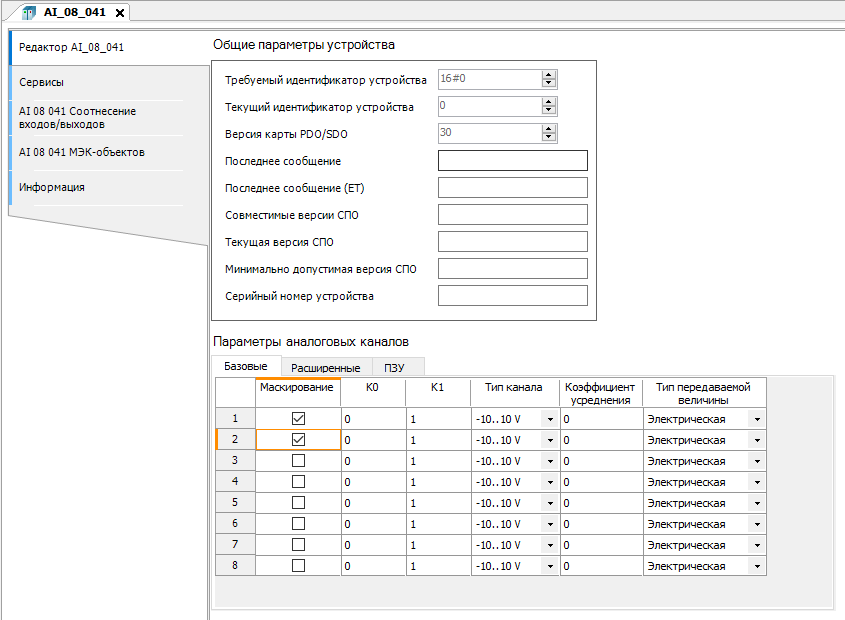Increment the required device identifier spinner

pyautogui.click(x=549, y=75)
